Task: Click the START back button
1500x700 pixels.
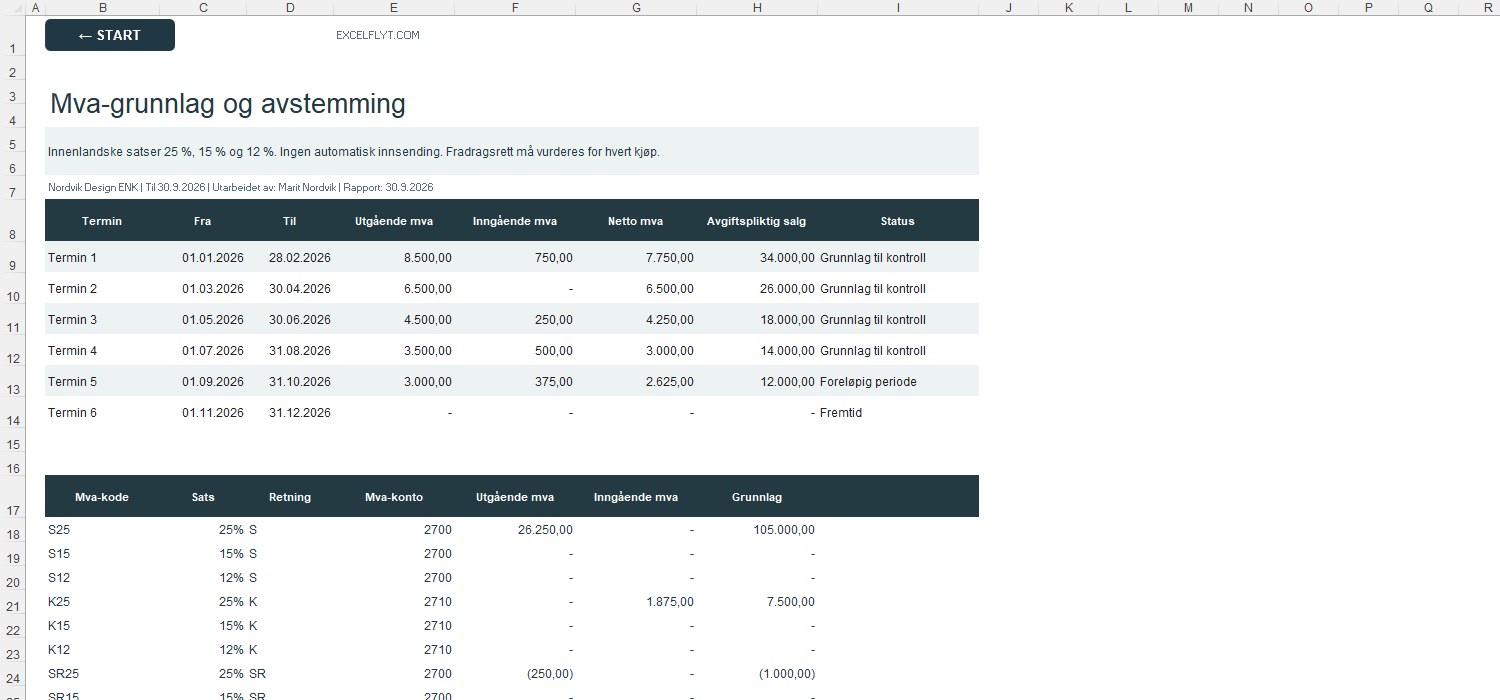Action: pyautogui.click(x=110, y=35)
